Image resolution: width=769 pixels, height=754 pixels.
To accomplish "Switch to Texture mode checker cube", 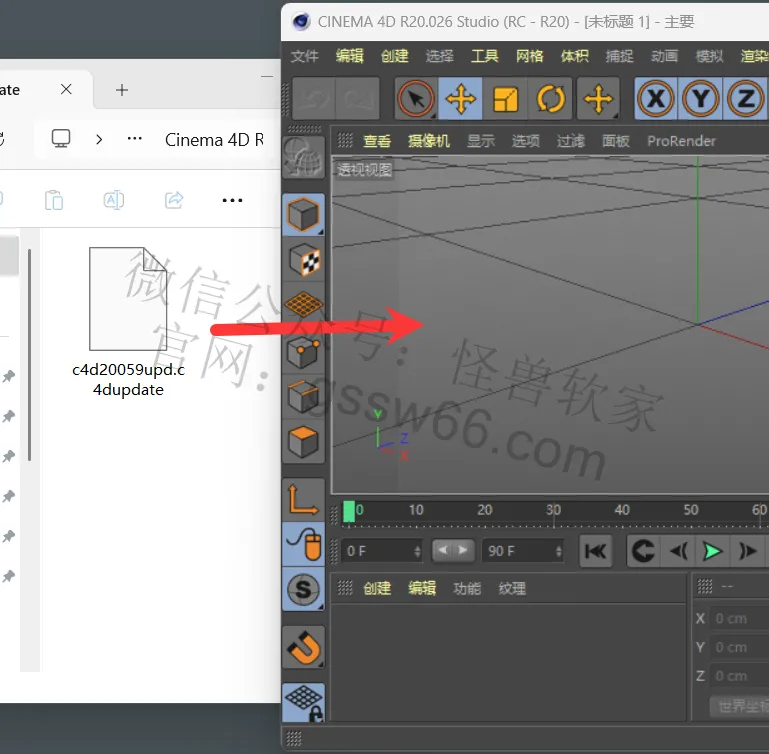I will (303, 260).
